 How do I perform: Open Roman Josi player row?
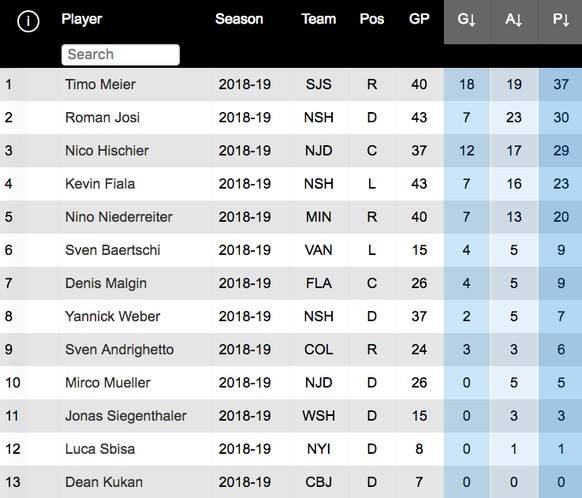click(291, 117)
